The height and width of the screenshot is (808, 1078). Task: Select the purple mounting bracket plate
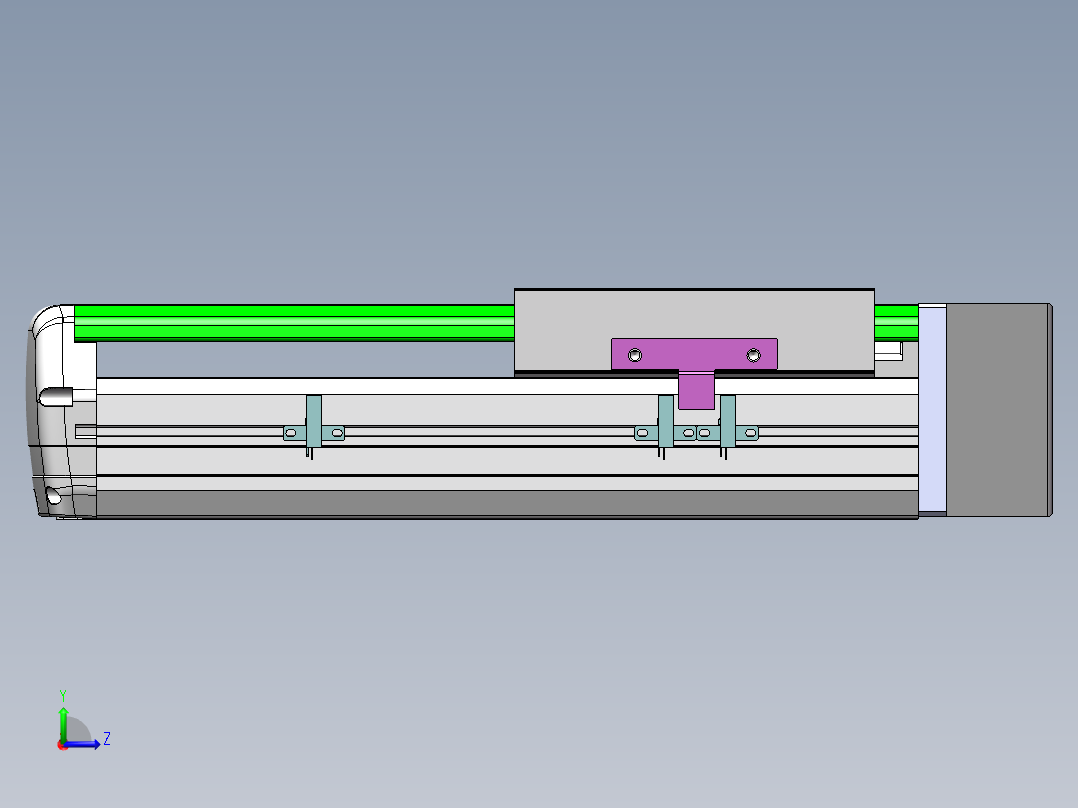pos(694,354)
